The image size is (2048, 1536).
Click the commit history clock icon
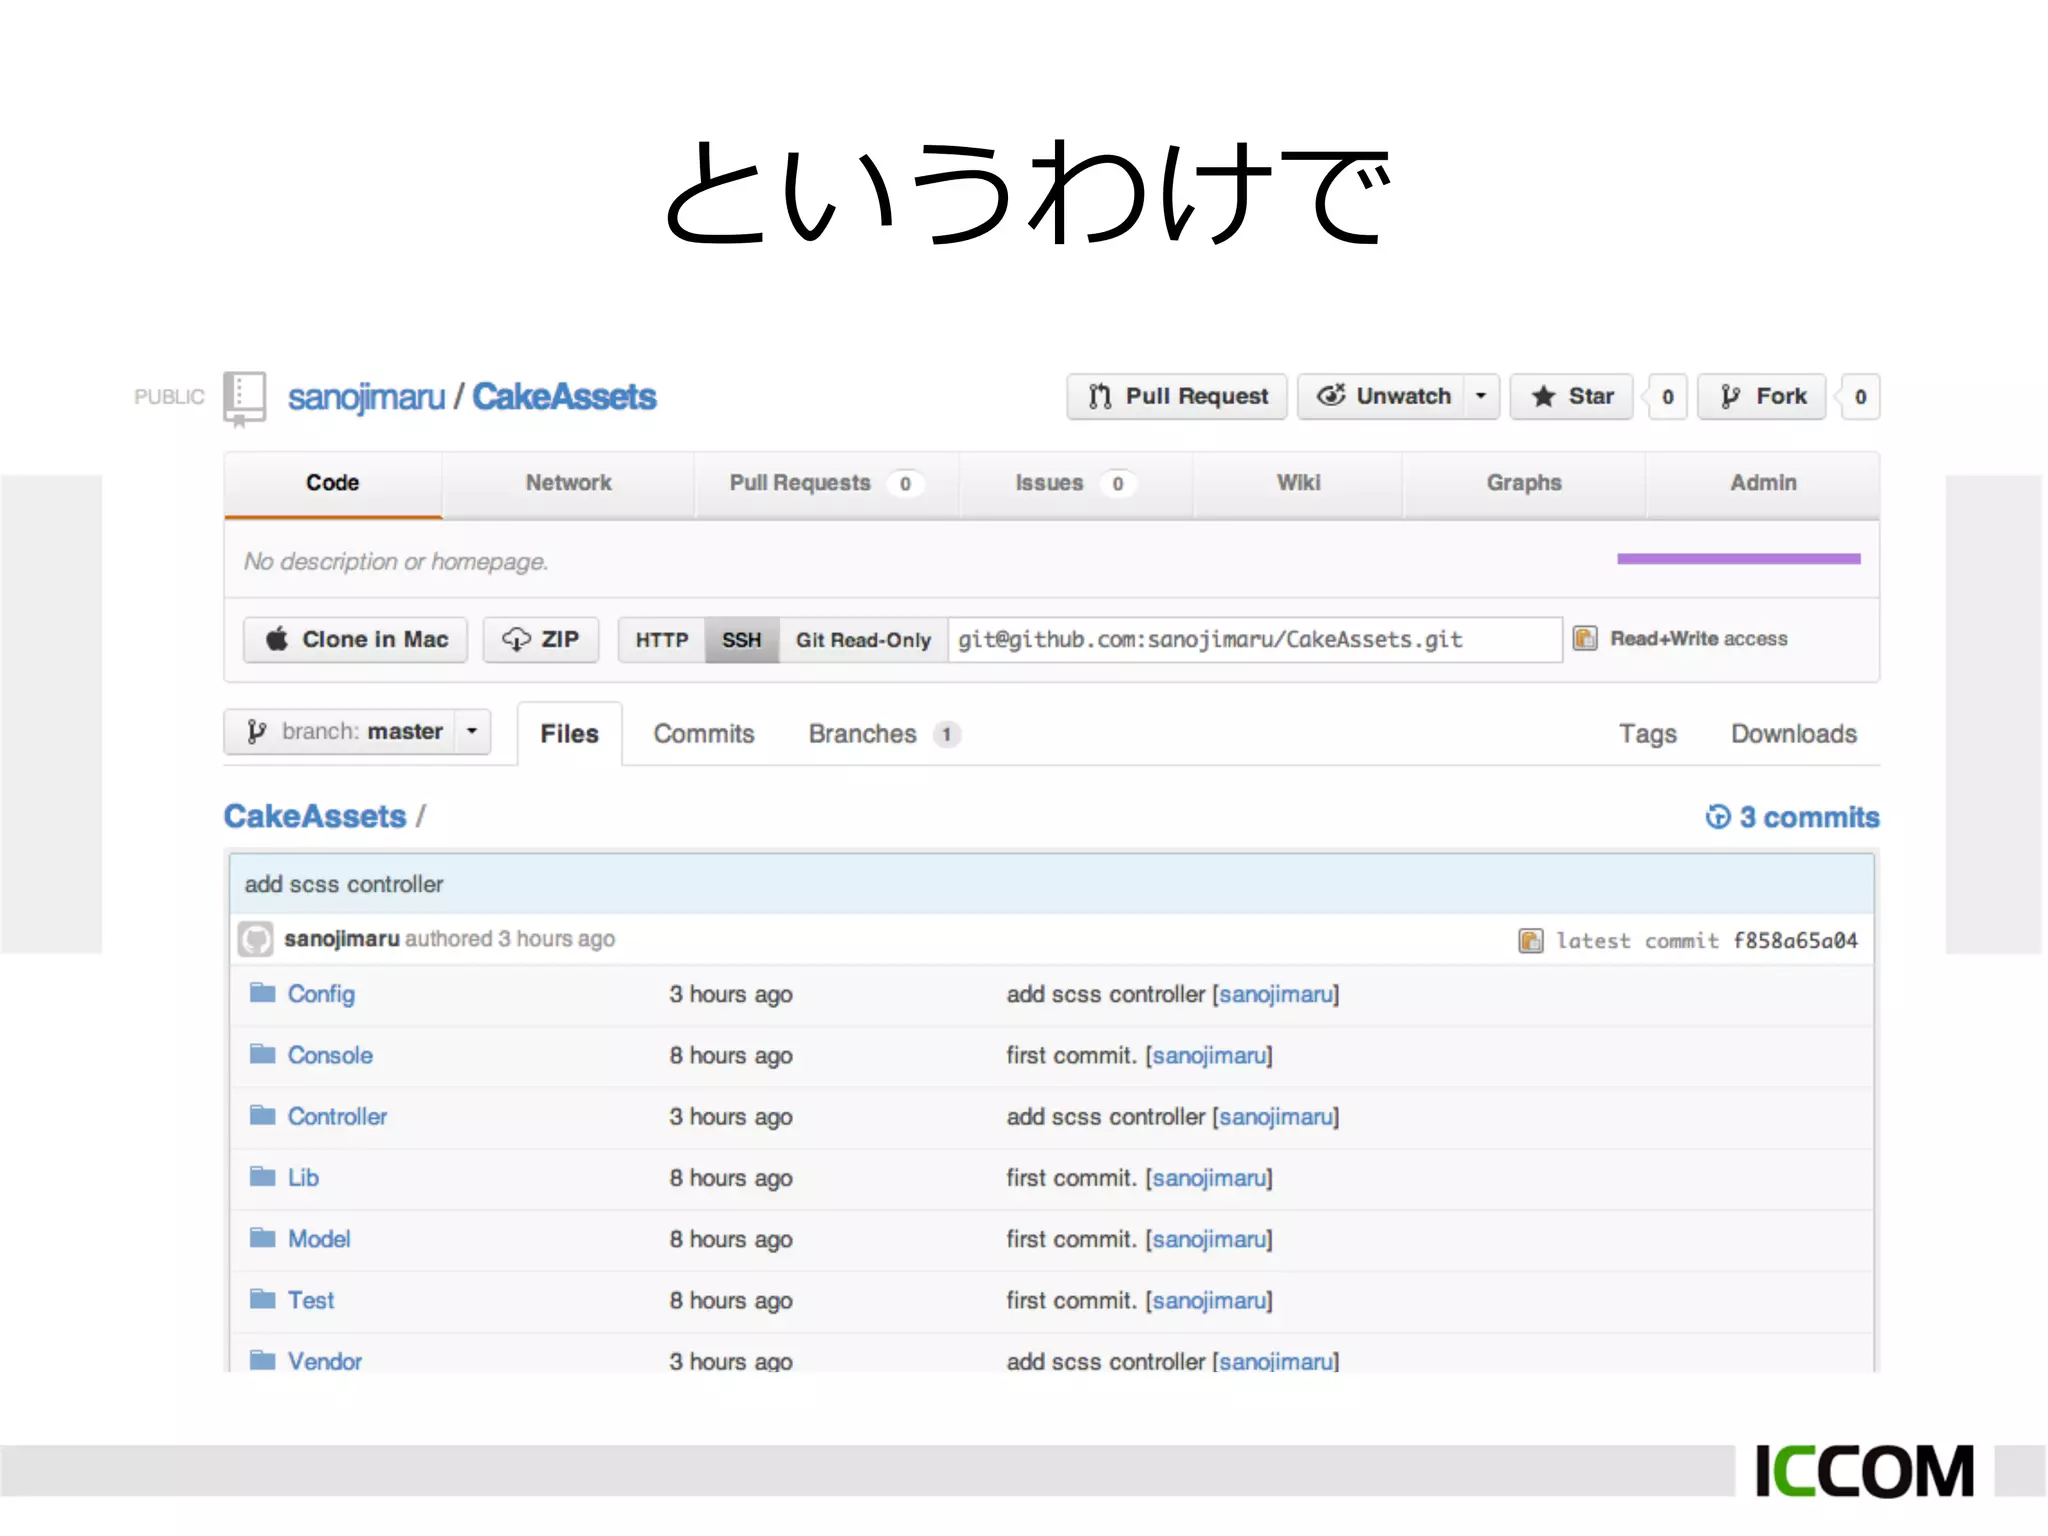[1718, 817]
